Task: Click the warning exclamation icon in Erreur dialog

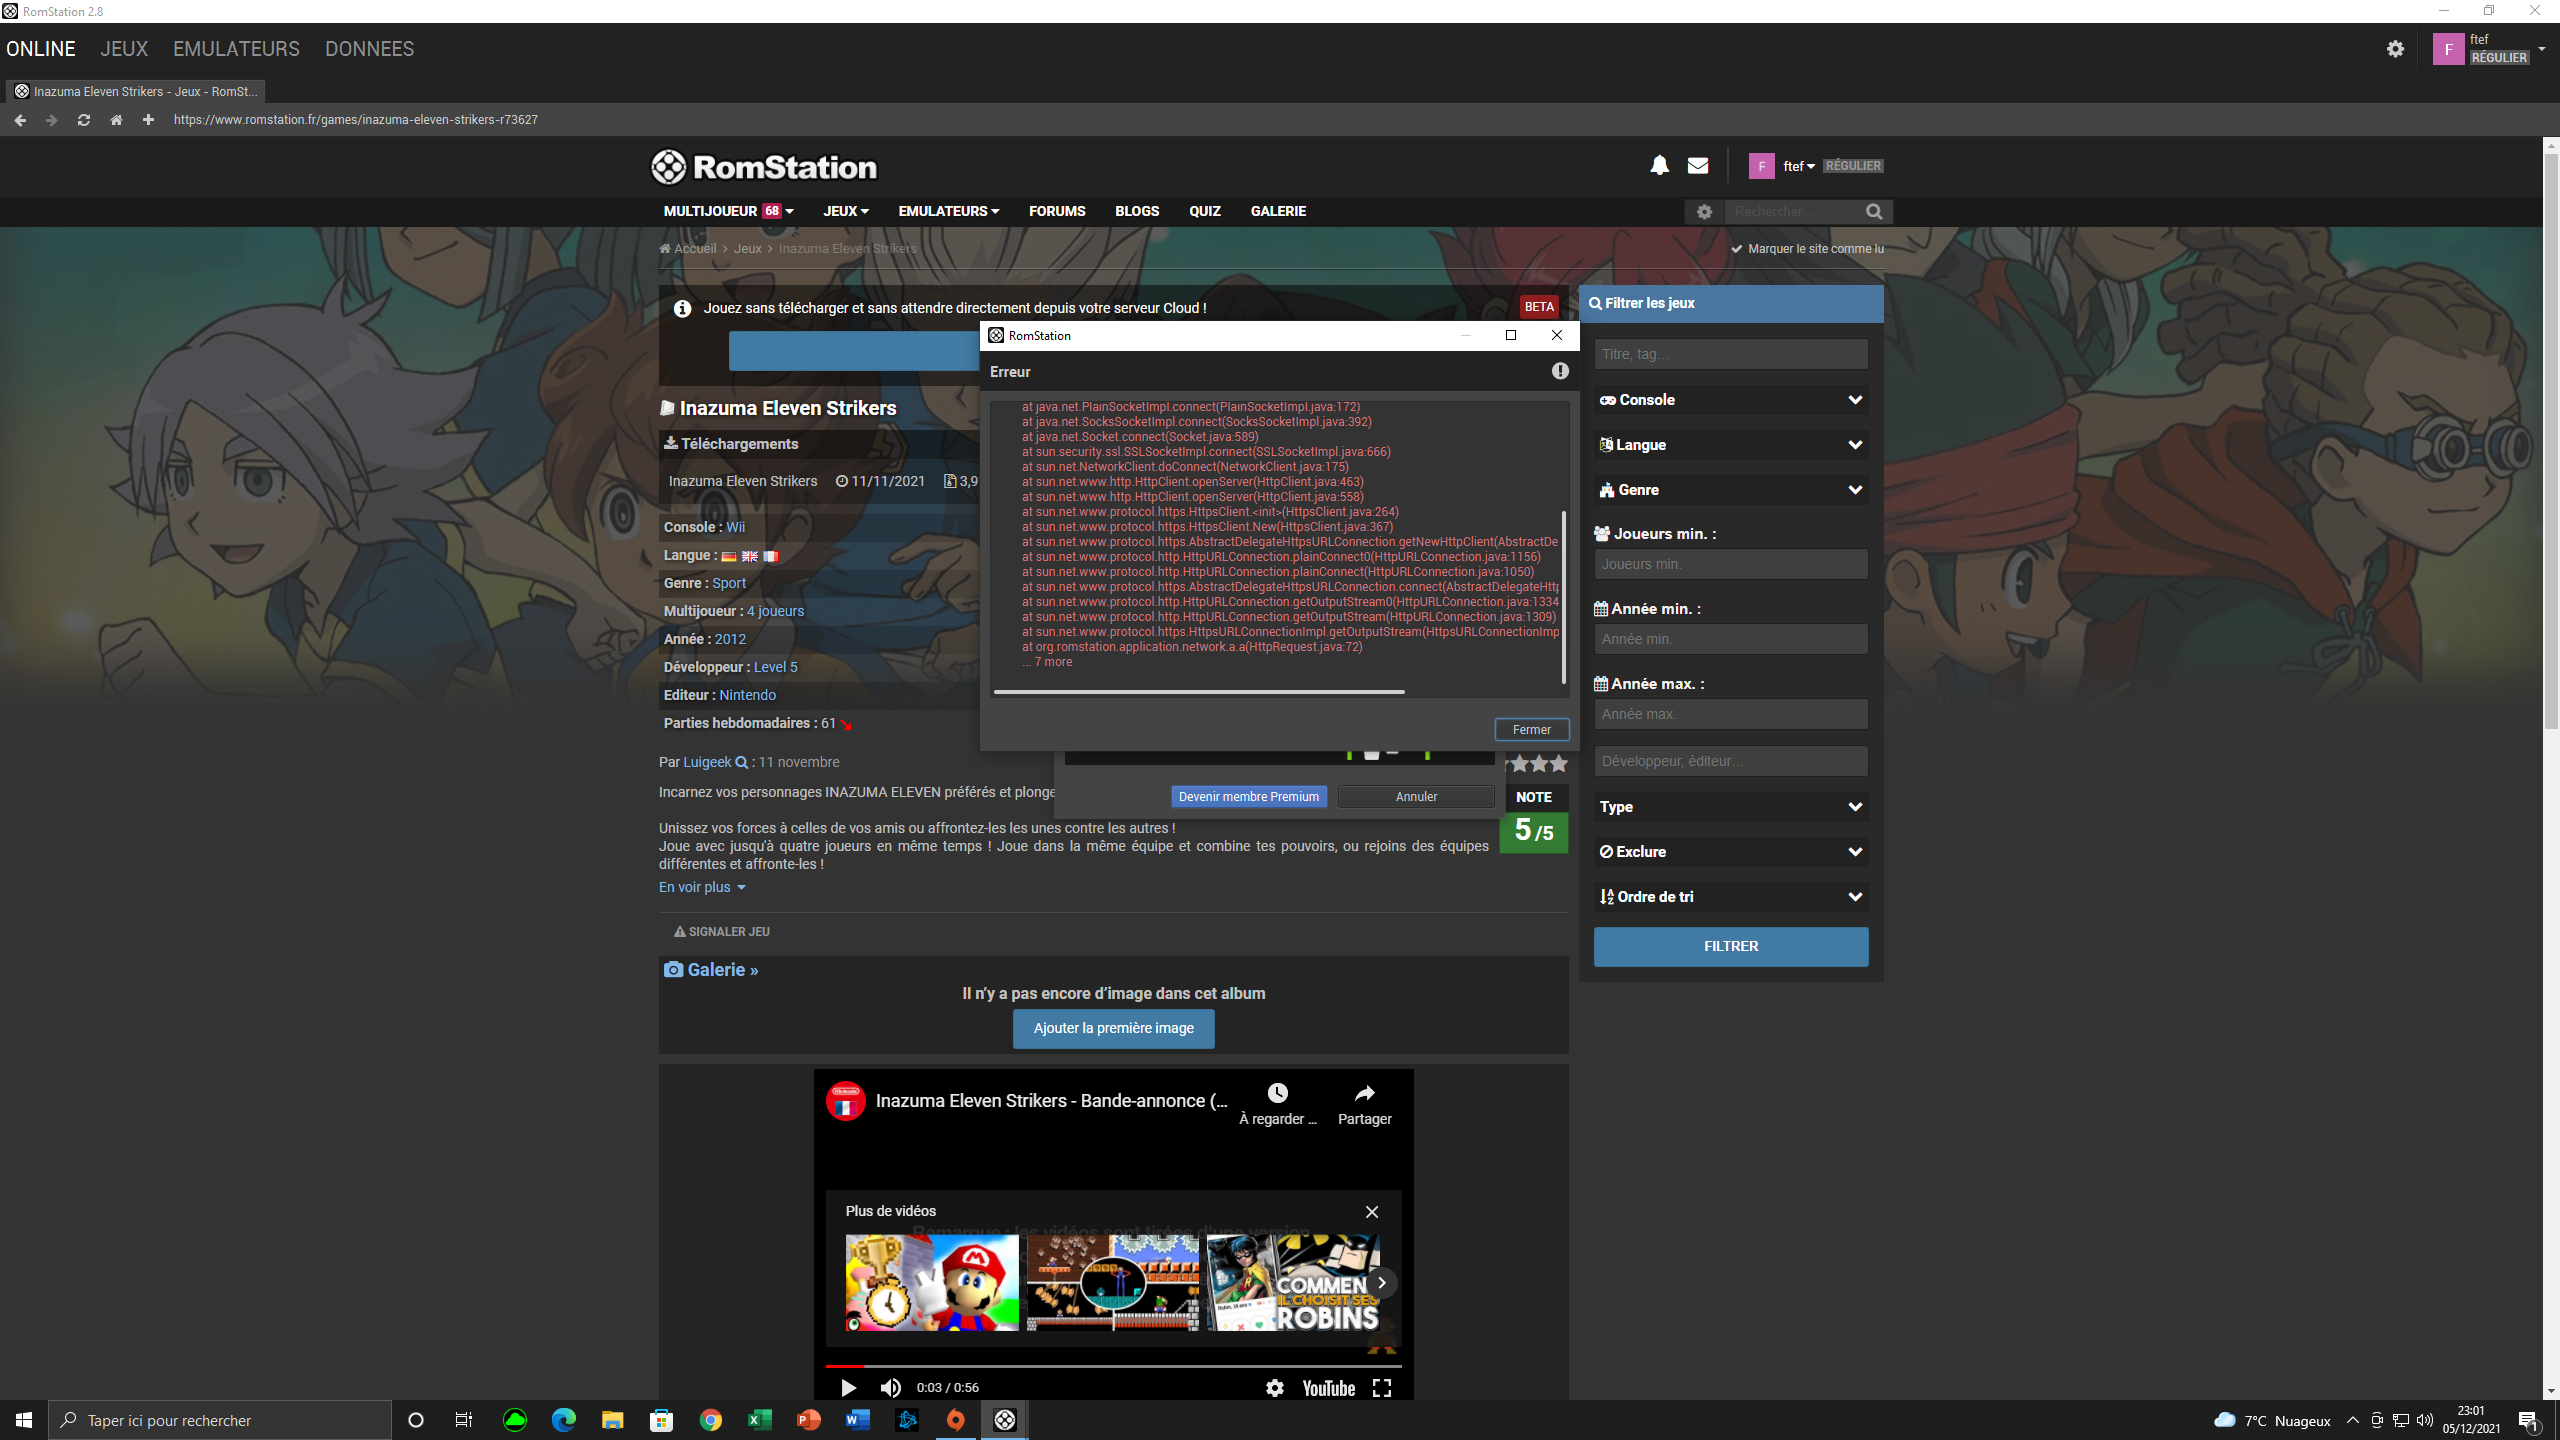Action: (x=1560, y=371)
